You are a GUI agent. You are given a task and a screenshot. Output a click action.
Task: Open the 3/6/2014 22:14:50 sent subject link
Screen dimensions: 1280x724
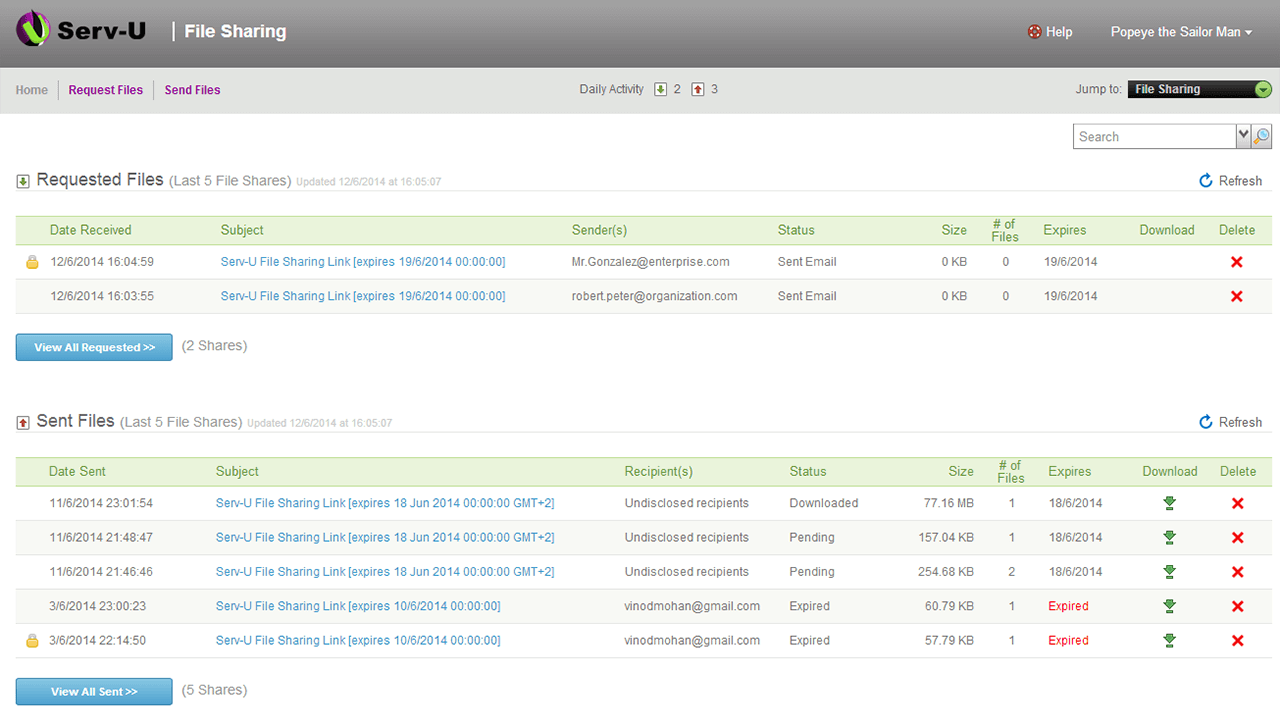tap(358, 640)
